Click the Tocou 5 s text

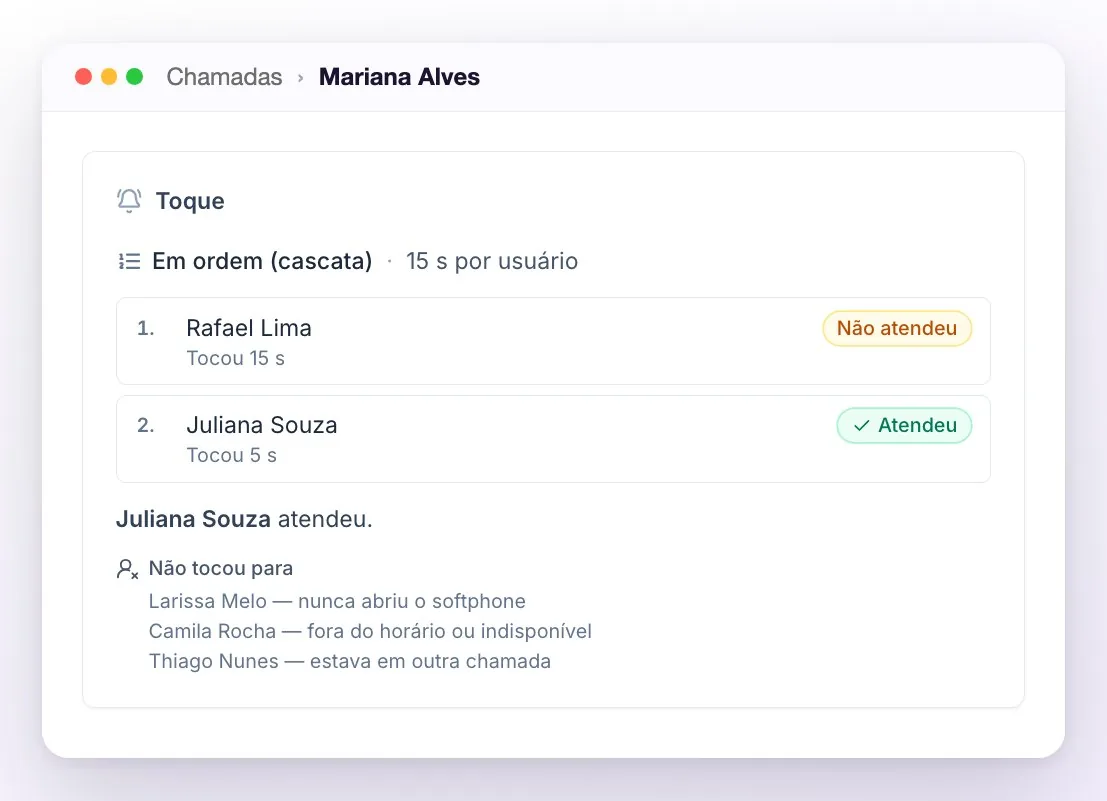[x=232, y=455]
